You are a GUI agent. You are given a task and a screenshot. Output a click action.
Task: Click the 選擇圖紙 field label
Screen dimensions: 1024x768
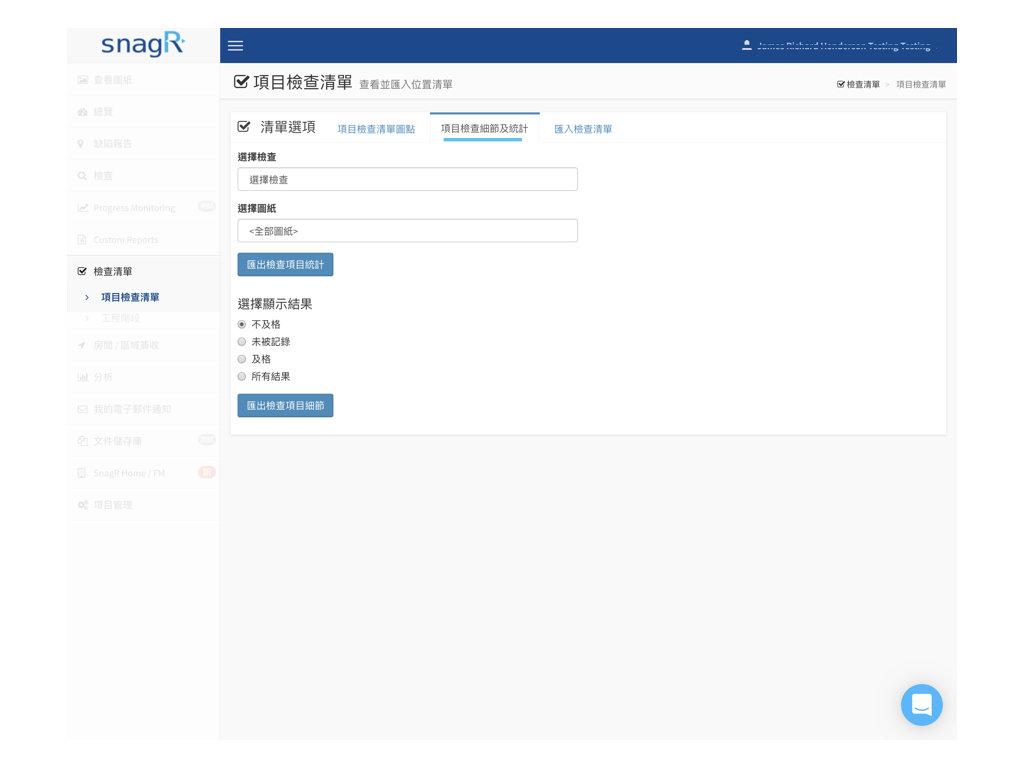point(257,209)
